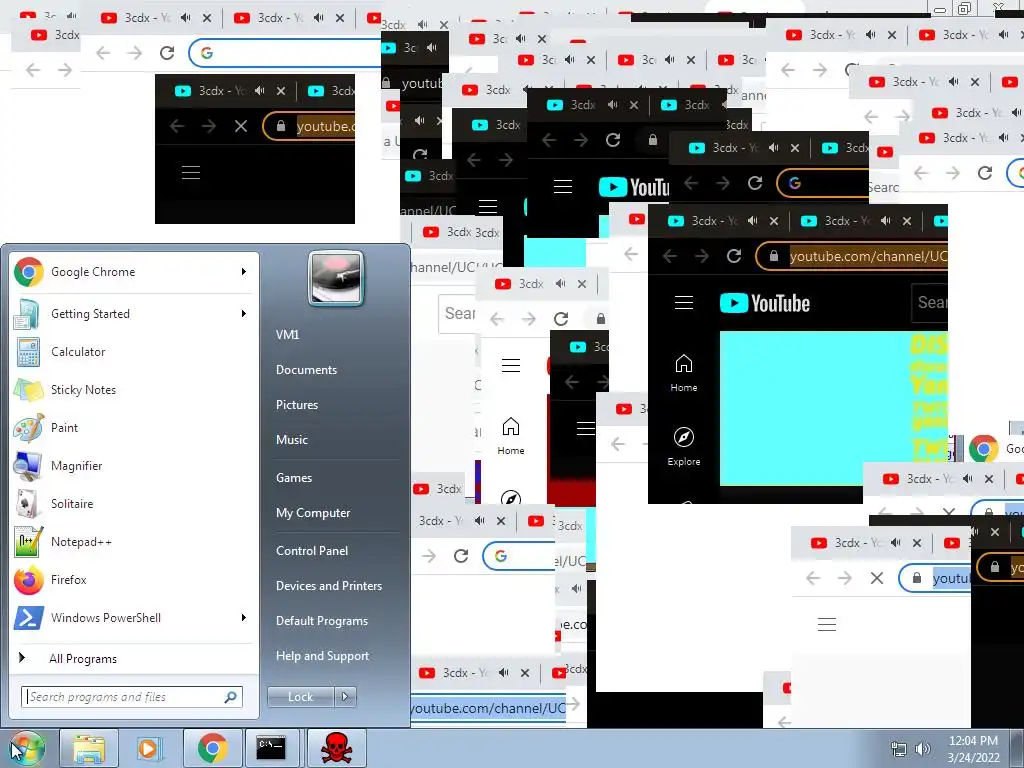Screen dimensions: 1024x768
Task: Open Getting Started in the Start menu
Action: tap(134, 314)
